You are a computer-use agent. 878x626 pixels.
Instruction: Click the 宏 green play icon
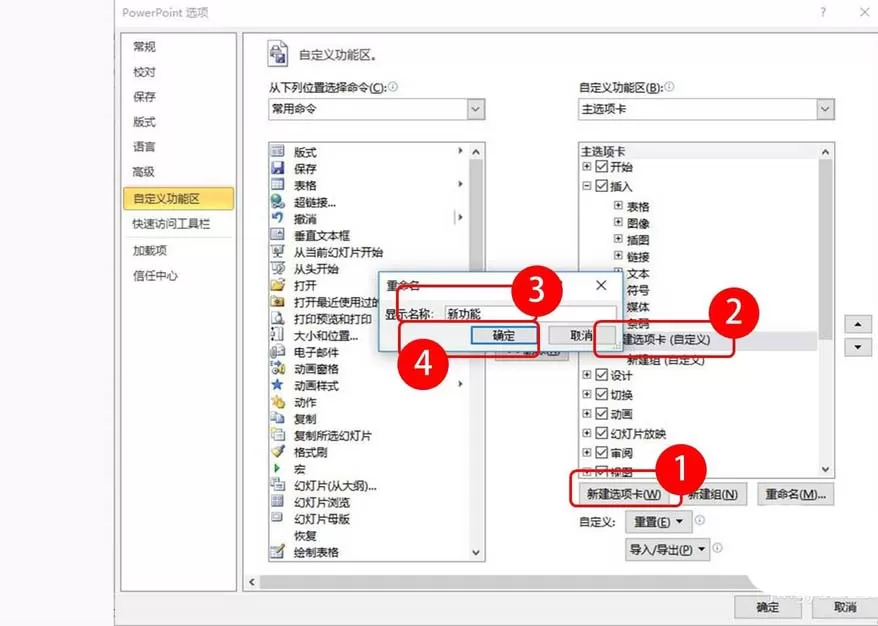point(277,468)
